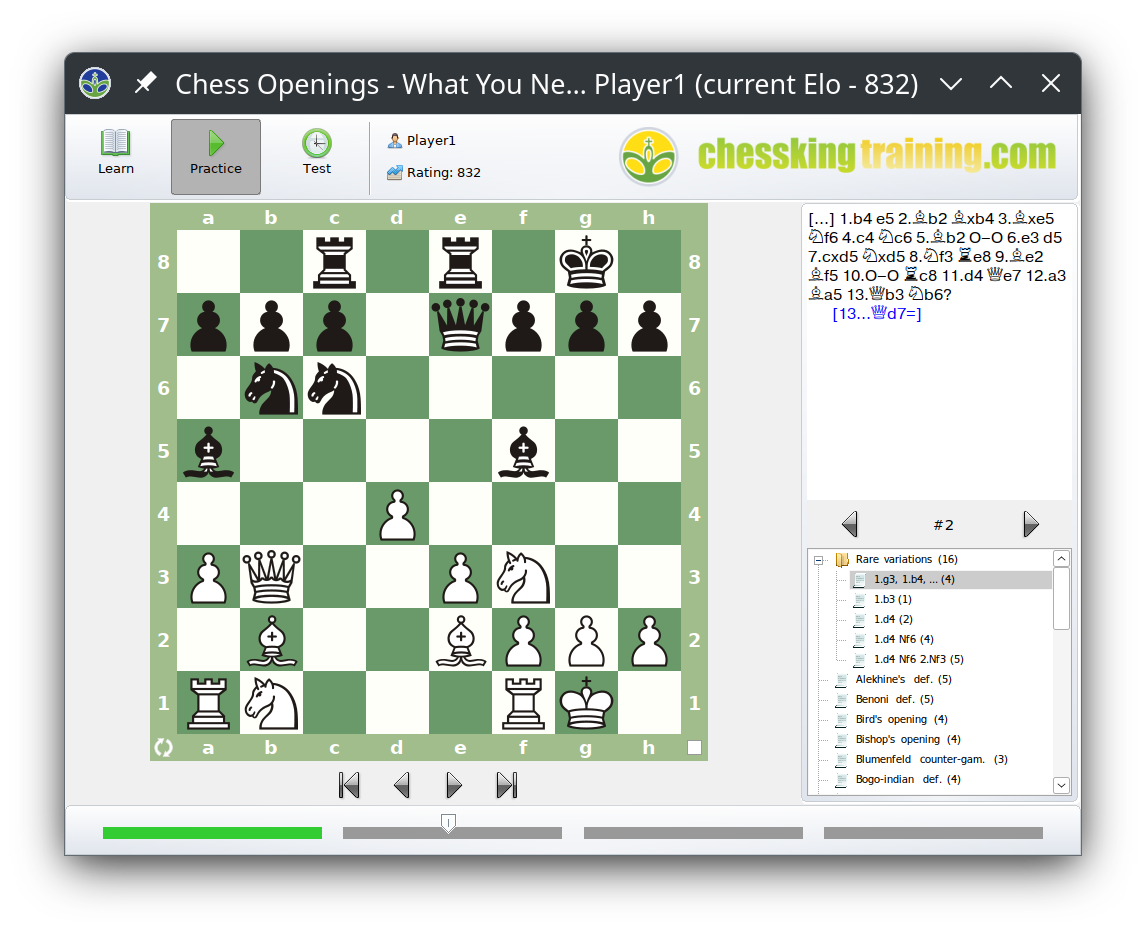Toggle the white square at the board corner
The image size is (1146, 932).
click(694, 747)
